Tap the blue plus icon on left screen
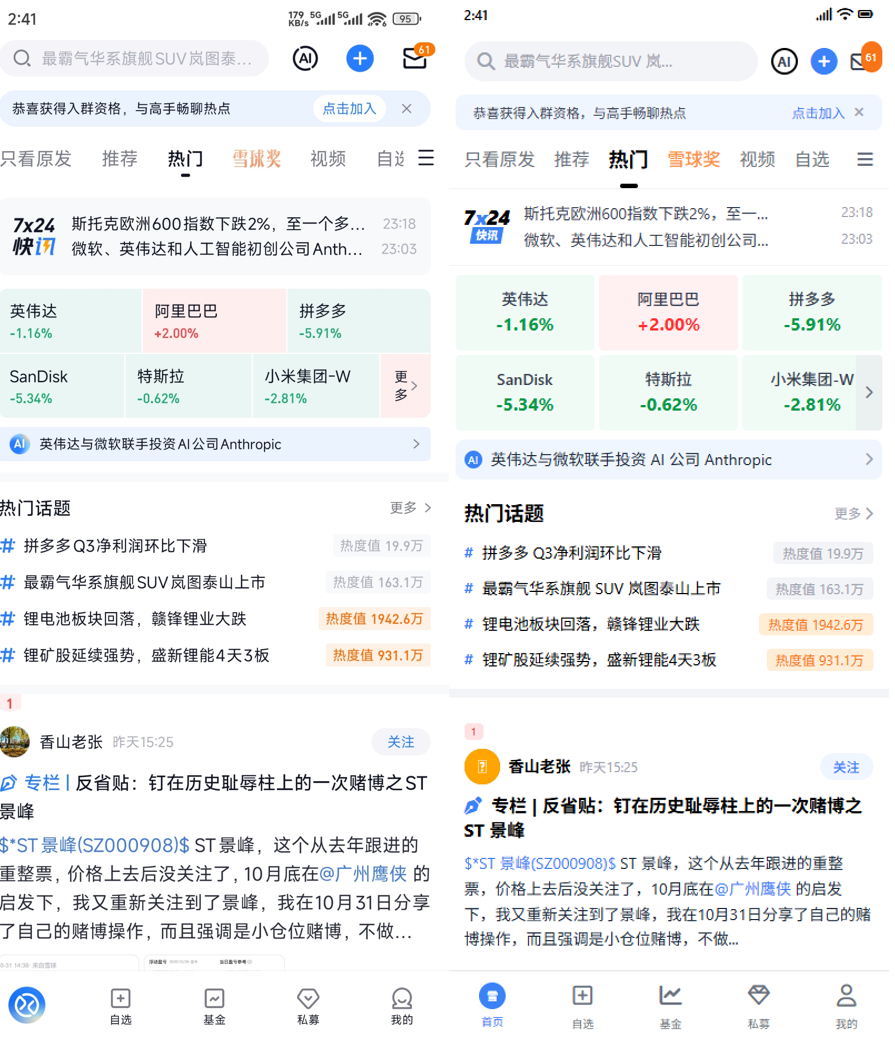 tap(360, 58)
